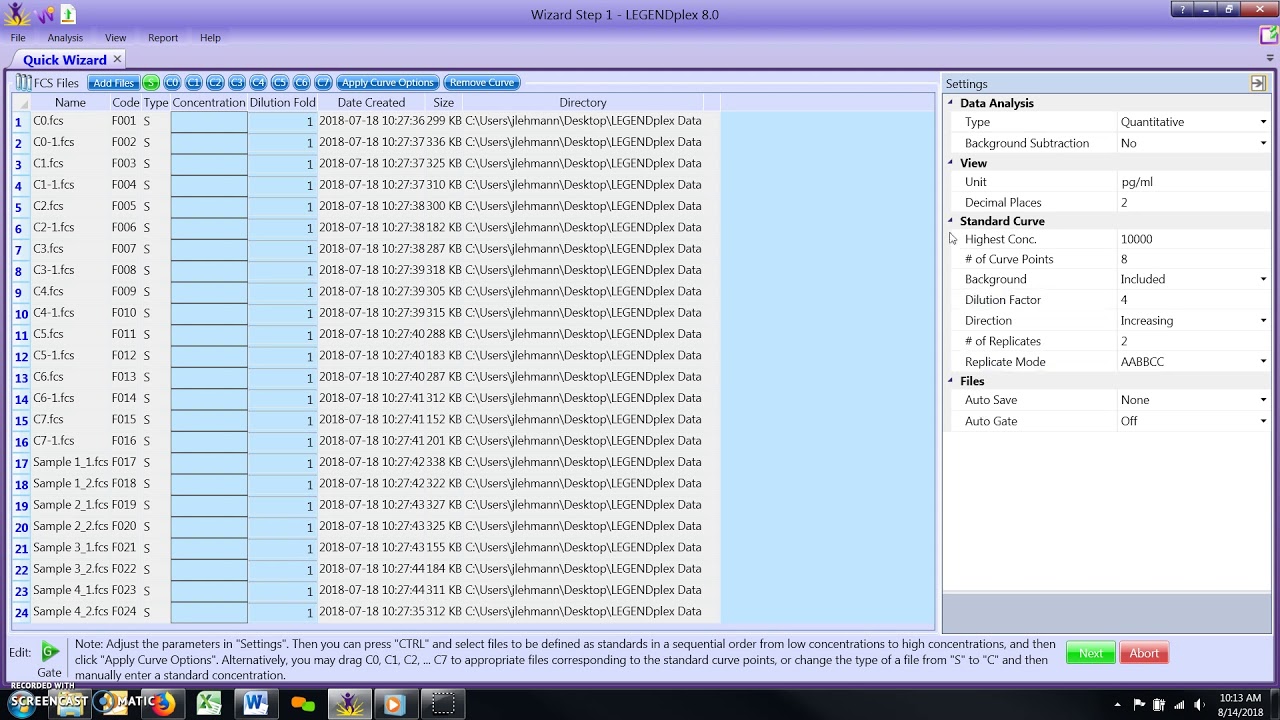This screenshot has width=1280, height=720.
Task: Click the Concentration column header
Action: (209, 103)
